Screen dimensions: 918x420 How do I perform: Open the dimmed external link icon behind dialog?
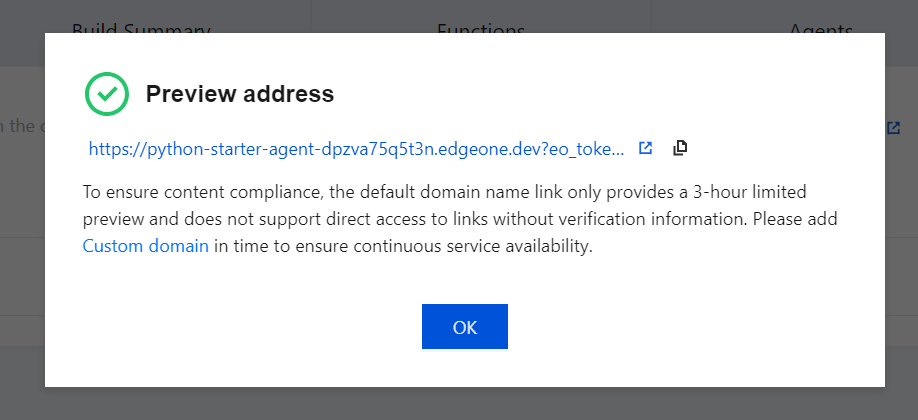tap(893, 128)
